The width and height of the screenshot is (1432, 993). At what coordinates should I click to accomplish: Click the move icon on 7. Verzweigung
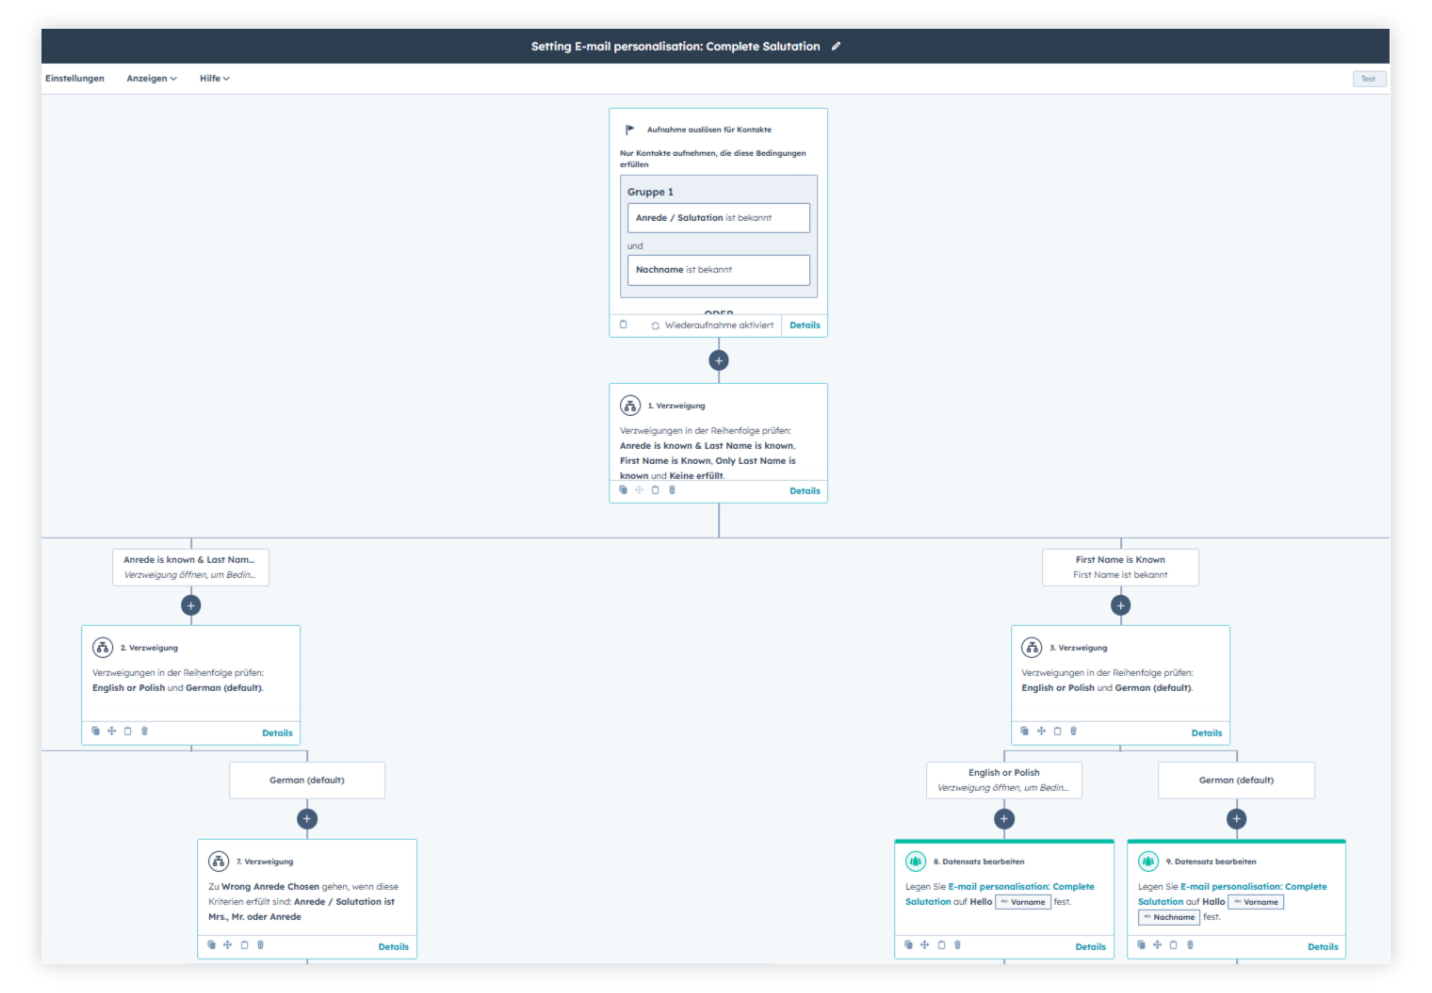(227, 944)
